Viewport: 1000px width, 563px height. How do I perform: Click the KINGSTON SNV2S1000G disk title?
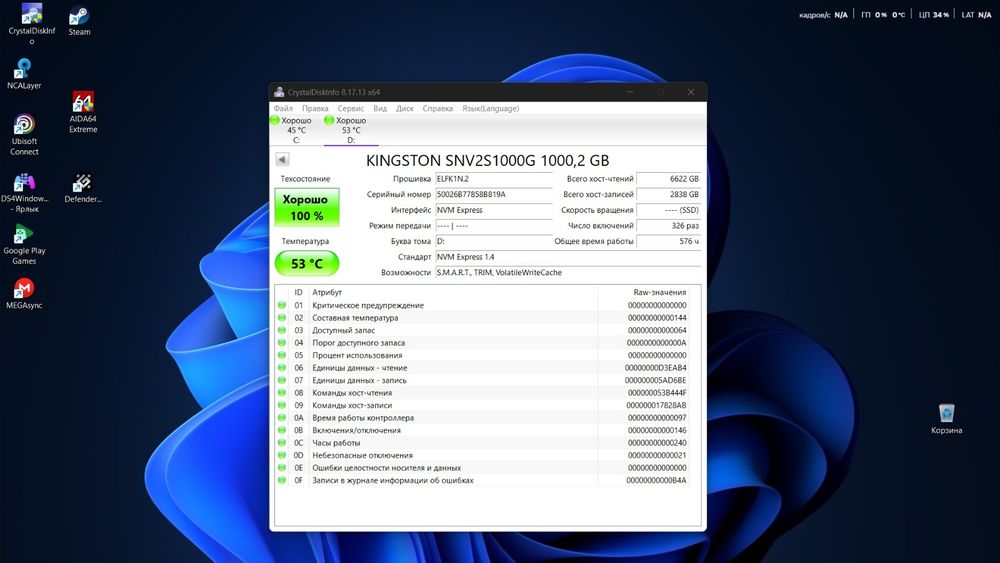coord(487,161)
